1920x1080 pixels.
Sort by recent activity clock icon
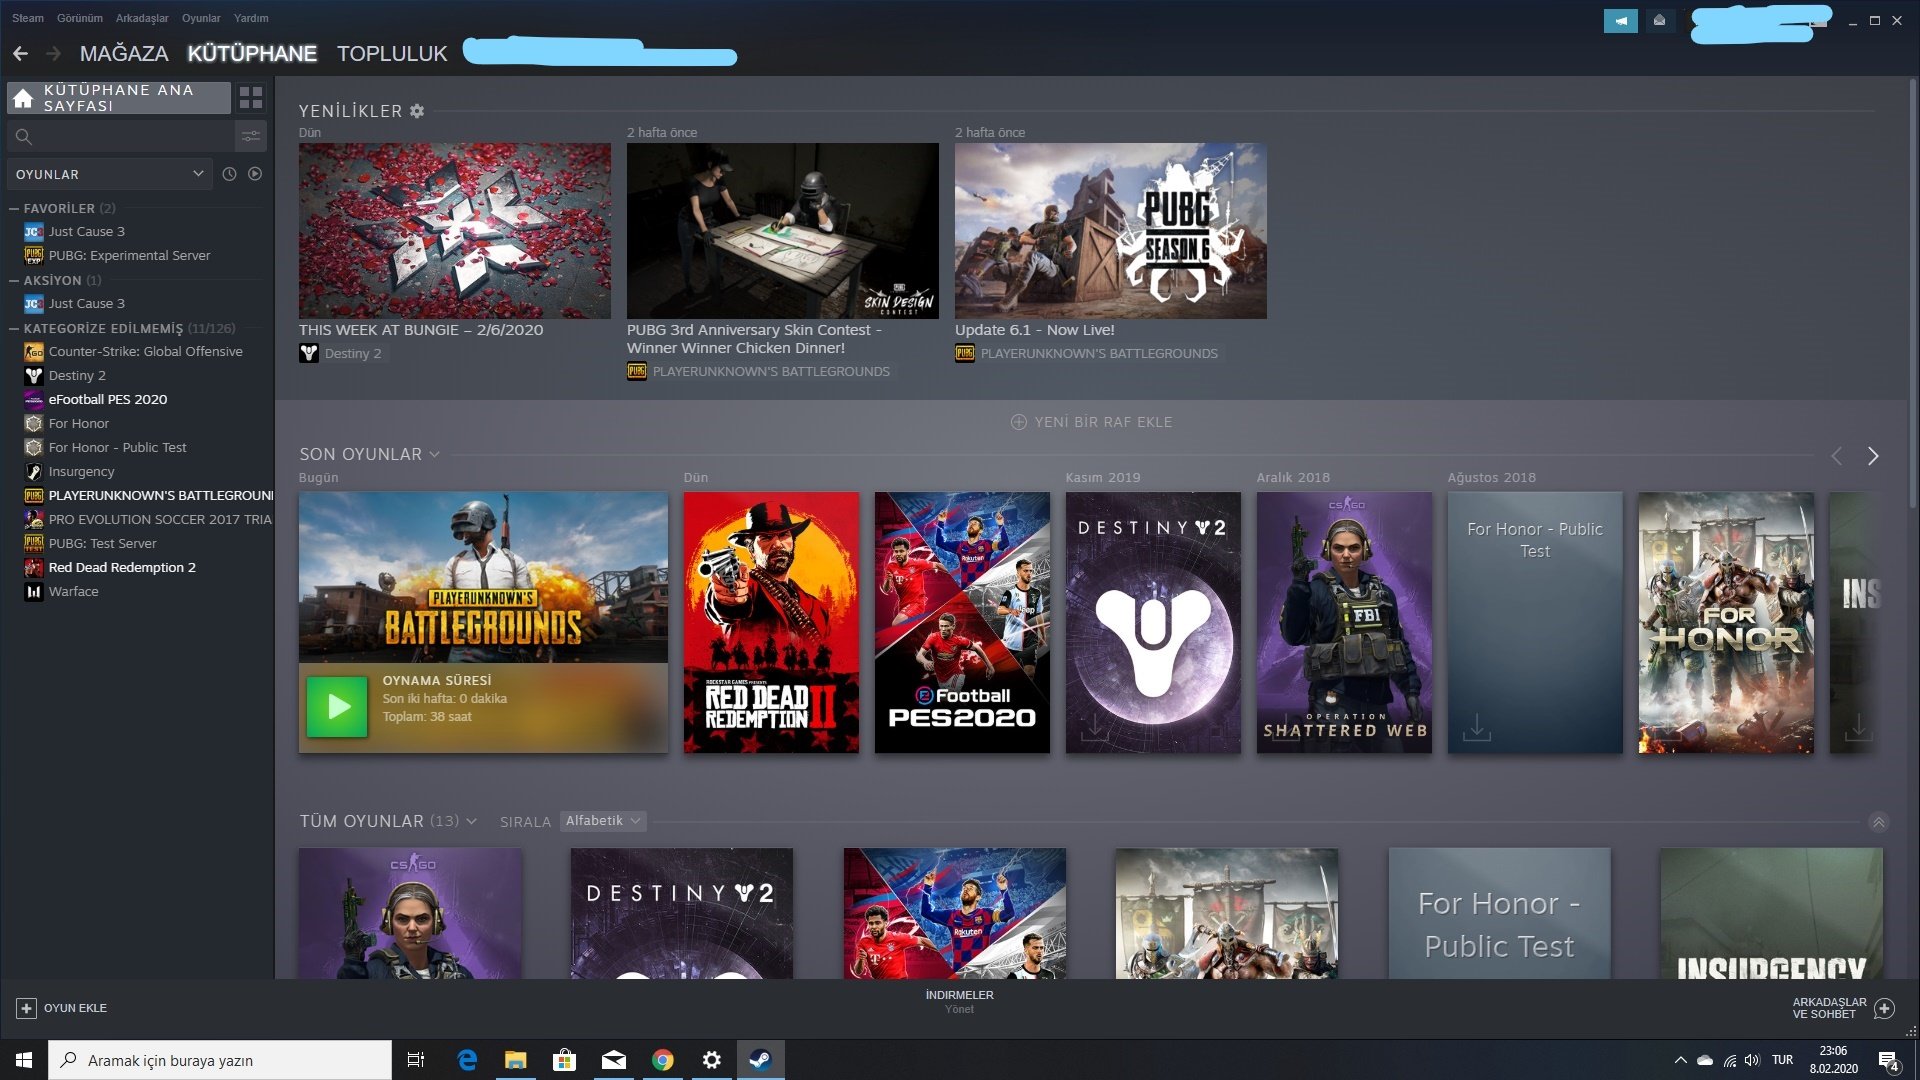point(229,174)
